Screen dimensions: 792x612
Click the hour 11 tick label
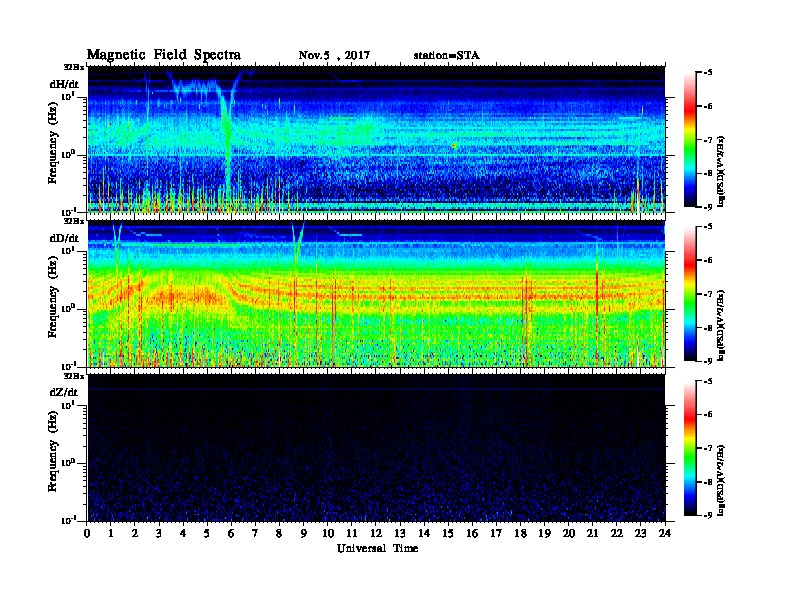tap(352, 534)
